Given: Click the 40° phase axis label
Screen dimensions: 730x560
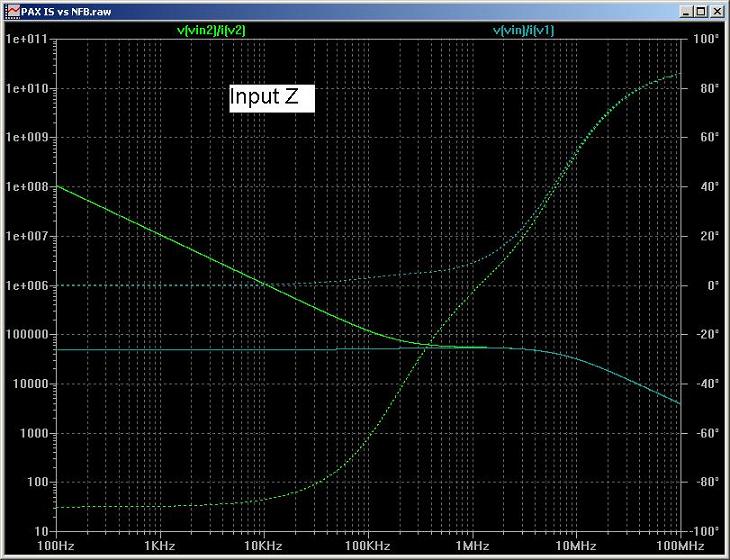Looking at the screenshot, I should pos(710,187).
